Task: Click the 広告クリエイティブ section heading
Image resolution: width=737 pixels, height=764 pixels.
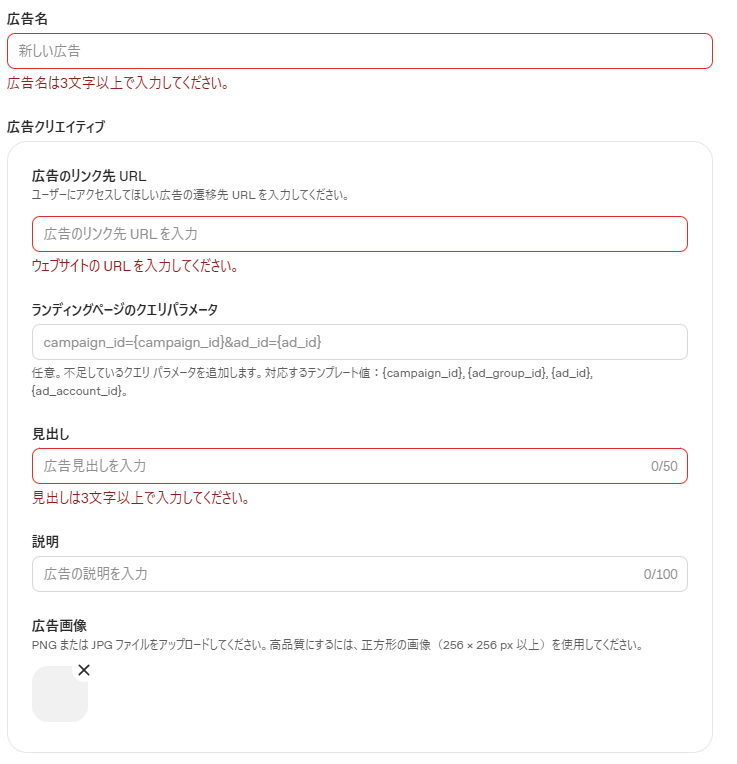Action: (56, 127)
